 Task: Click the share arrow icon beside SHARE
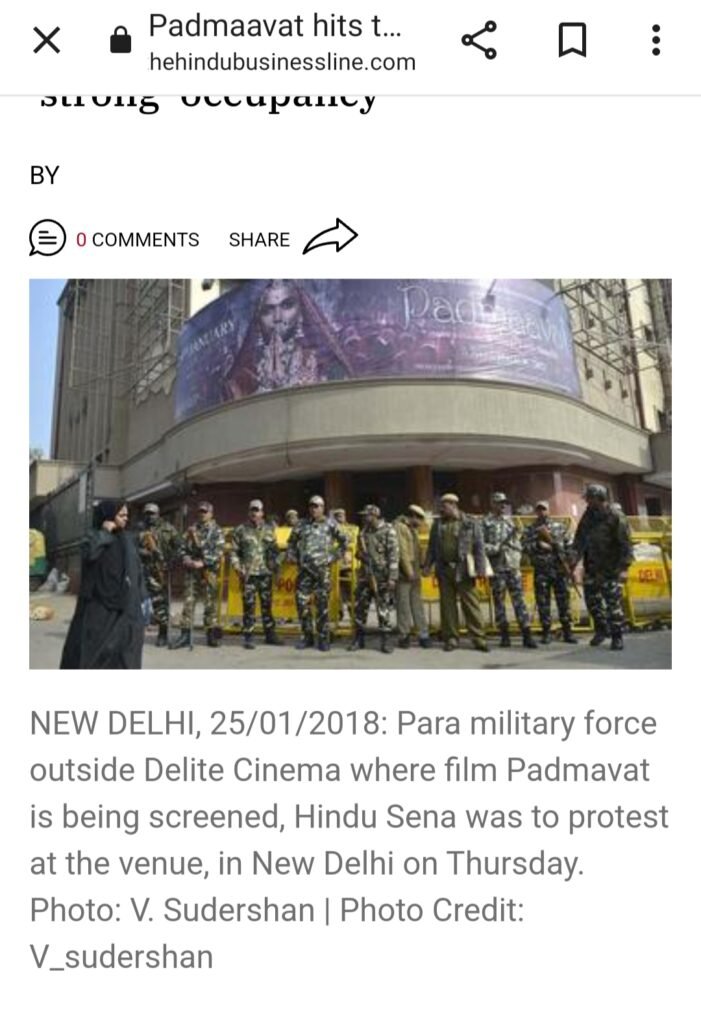tap(330, 236)
